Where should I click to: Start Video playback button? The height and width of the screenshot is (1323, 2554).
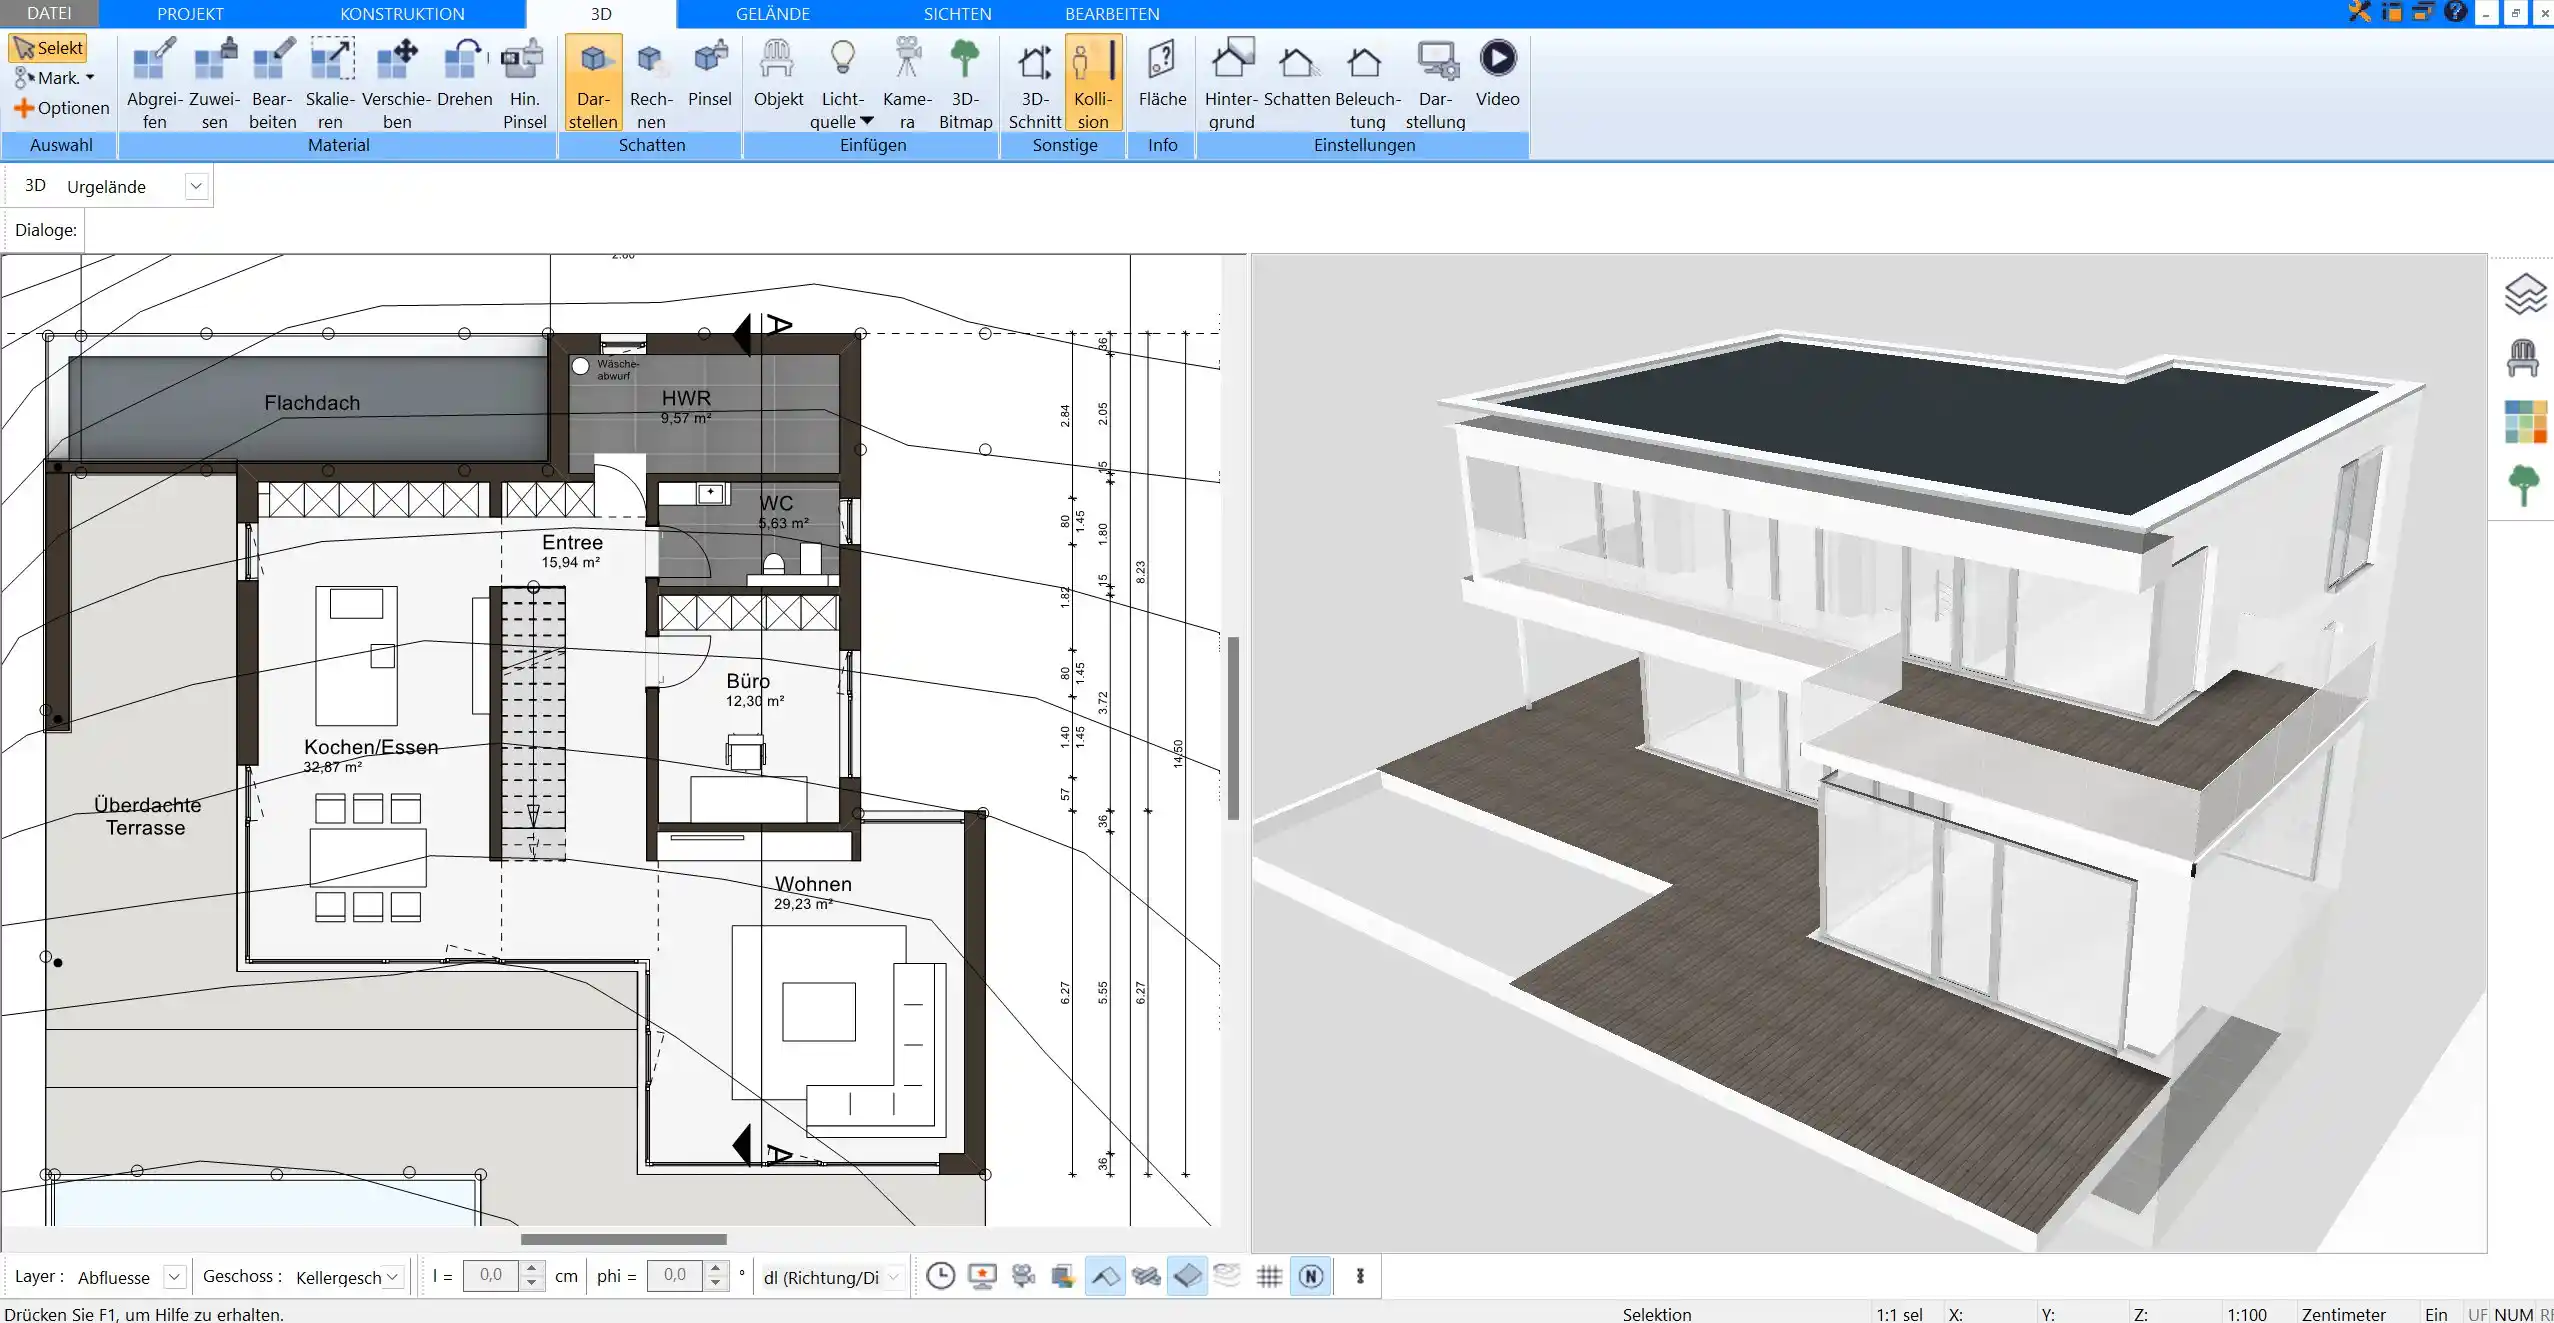click(1497, 73)
